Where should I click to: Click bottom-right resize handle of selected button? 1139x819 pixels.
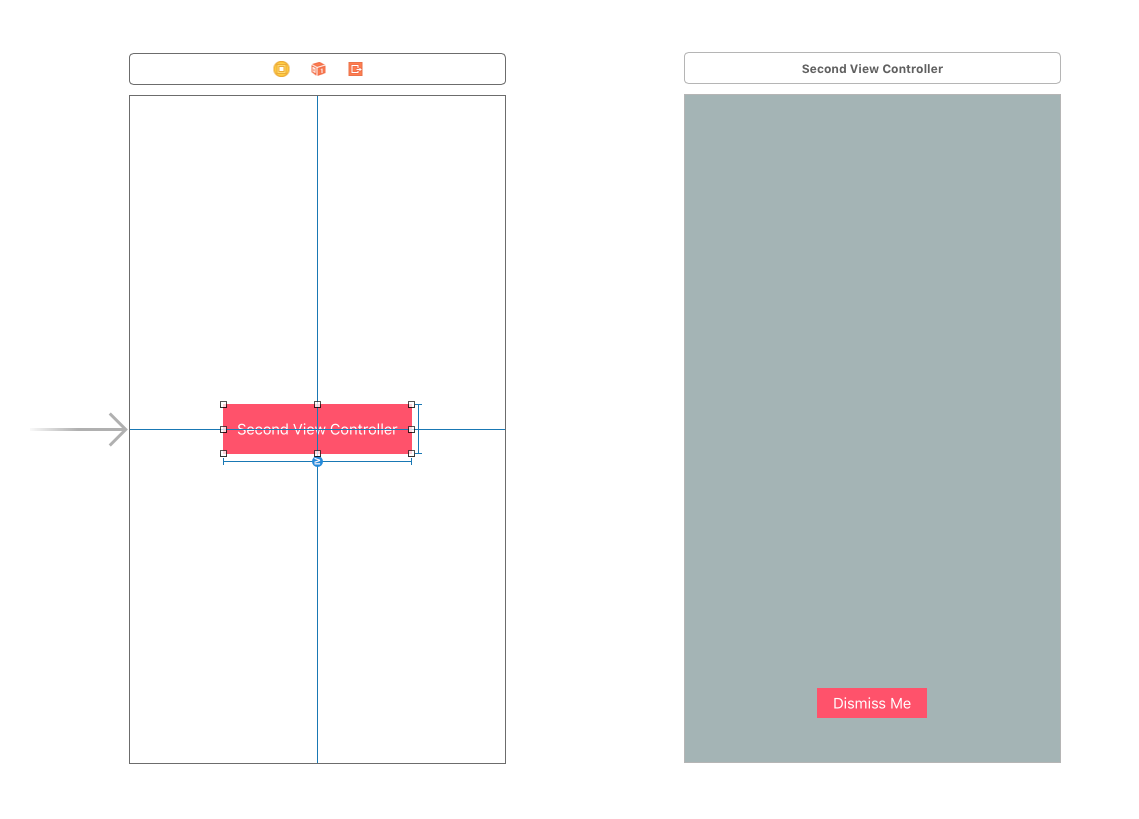pyautogui.click(x=411, y=453)
